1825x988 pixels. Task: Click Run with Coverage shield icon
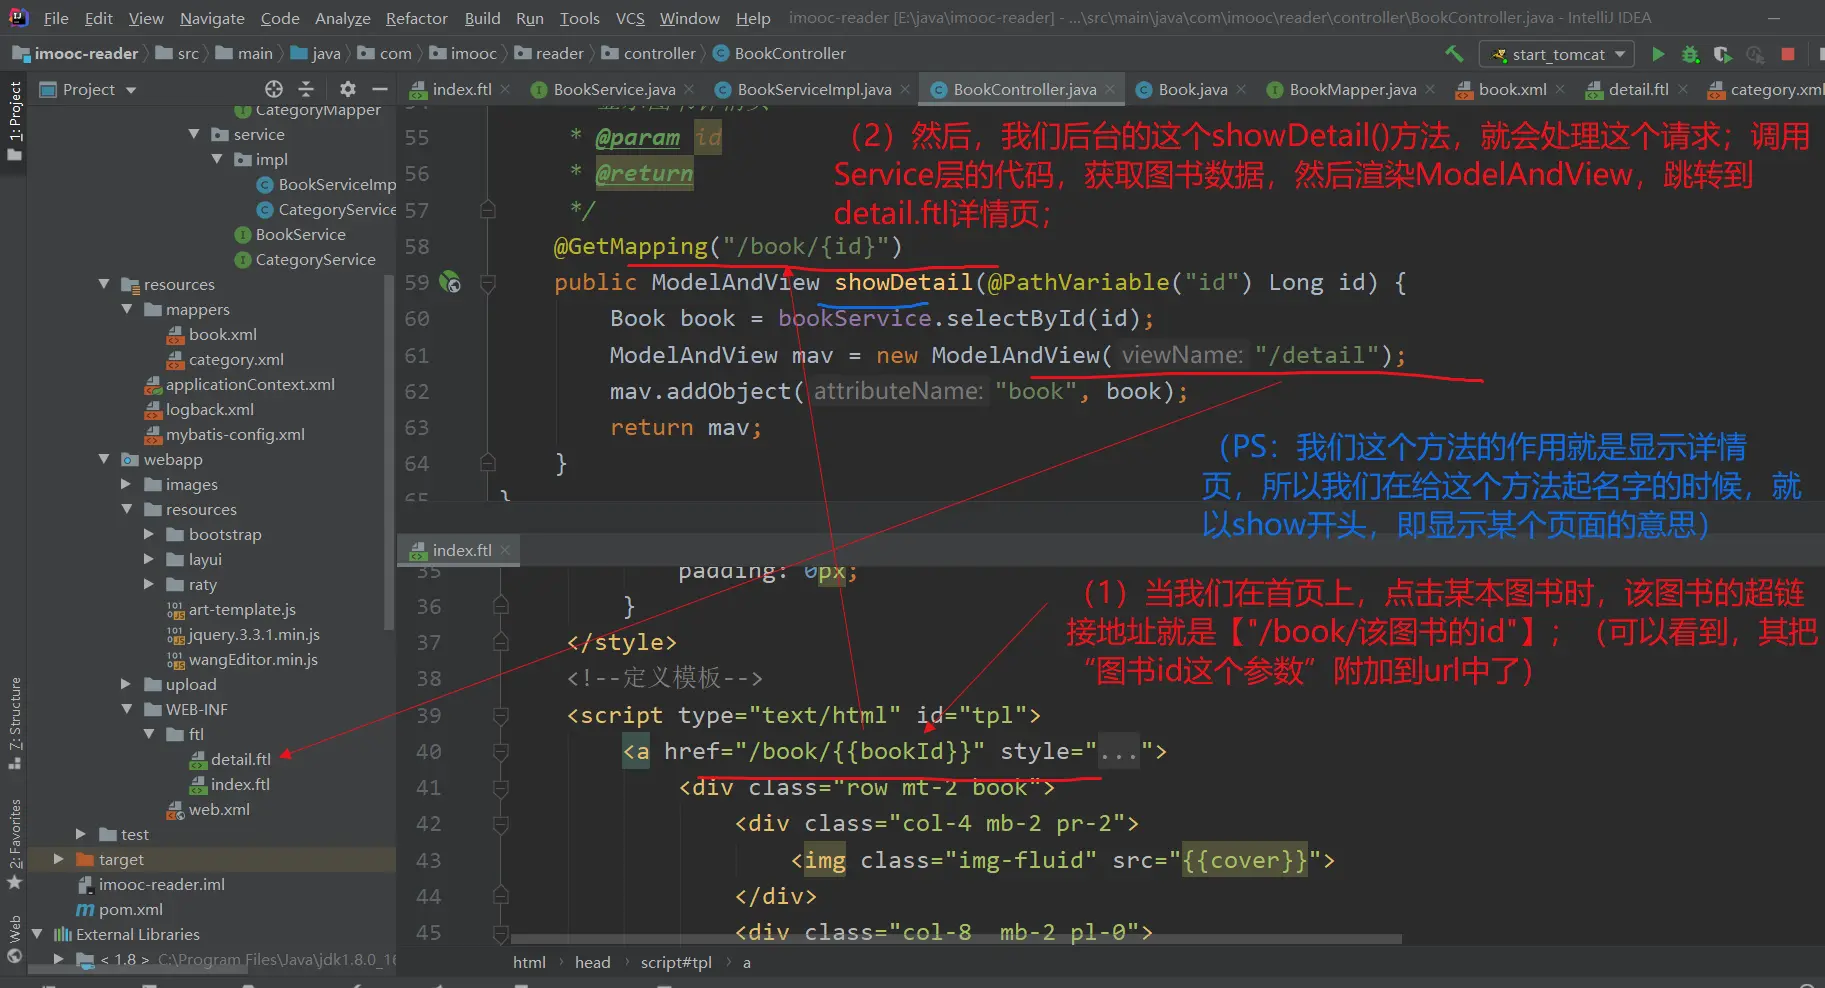point(1722,54)
